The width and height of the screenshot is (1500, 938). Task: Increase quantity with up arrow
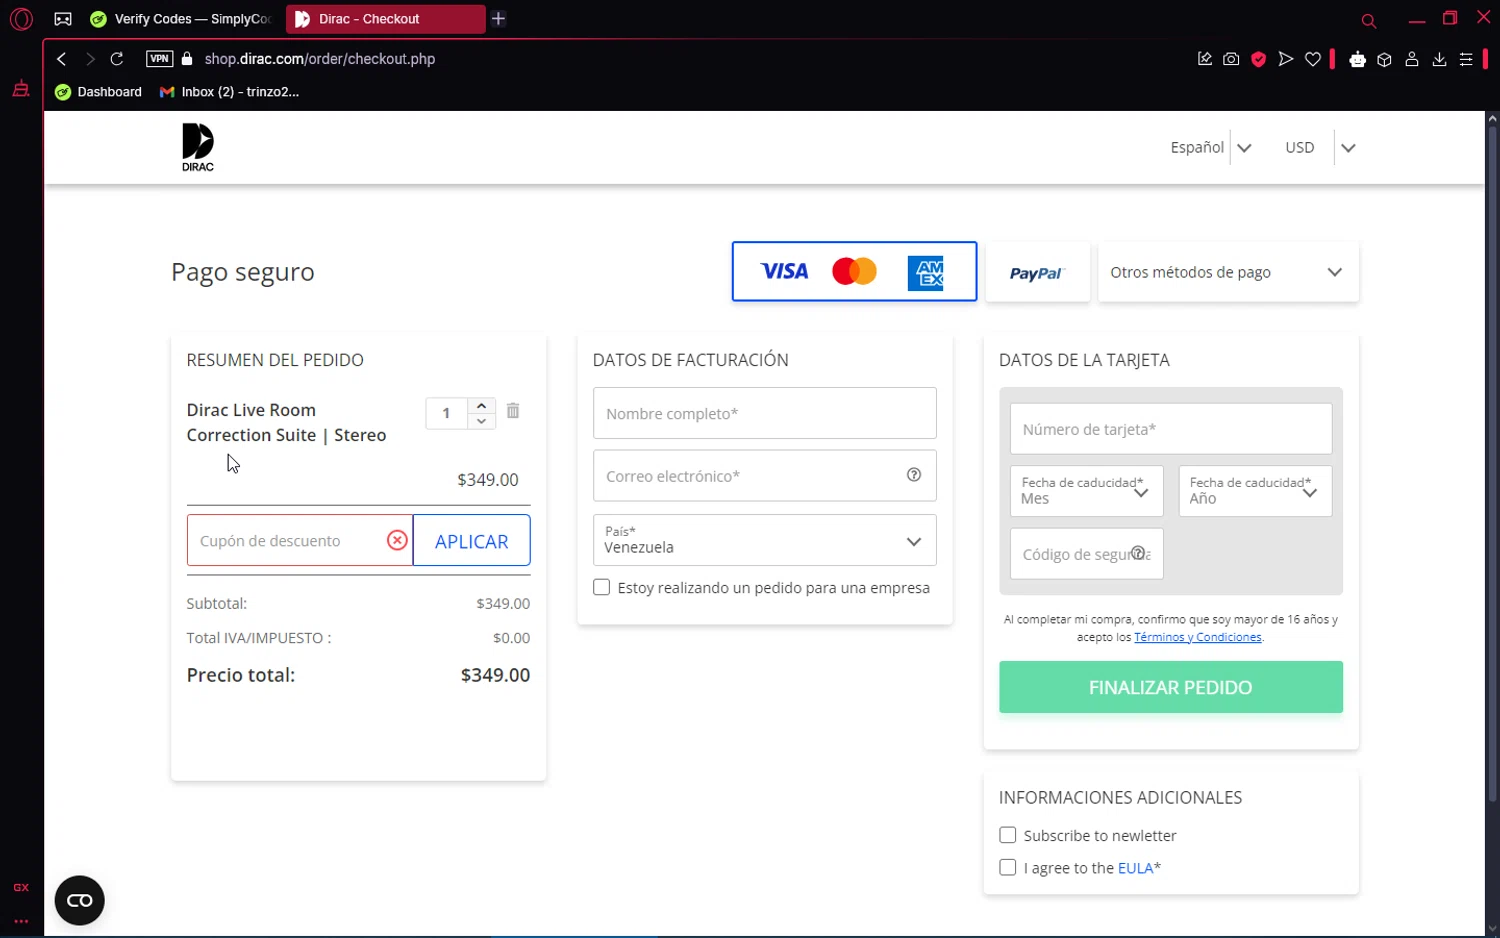(481, 405)
